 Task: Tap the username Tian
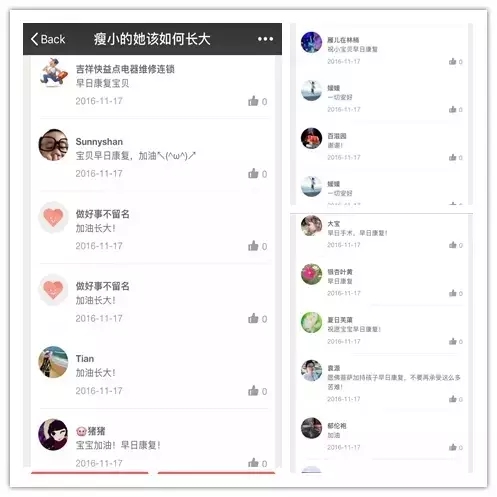(x=85, y=359)
